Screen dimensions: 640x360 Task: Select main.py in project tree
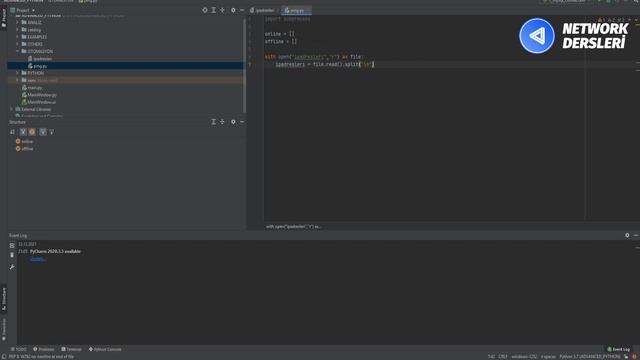coord(32,87)
